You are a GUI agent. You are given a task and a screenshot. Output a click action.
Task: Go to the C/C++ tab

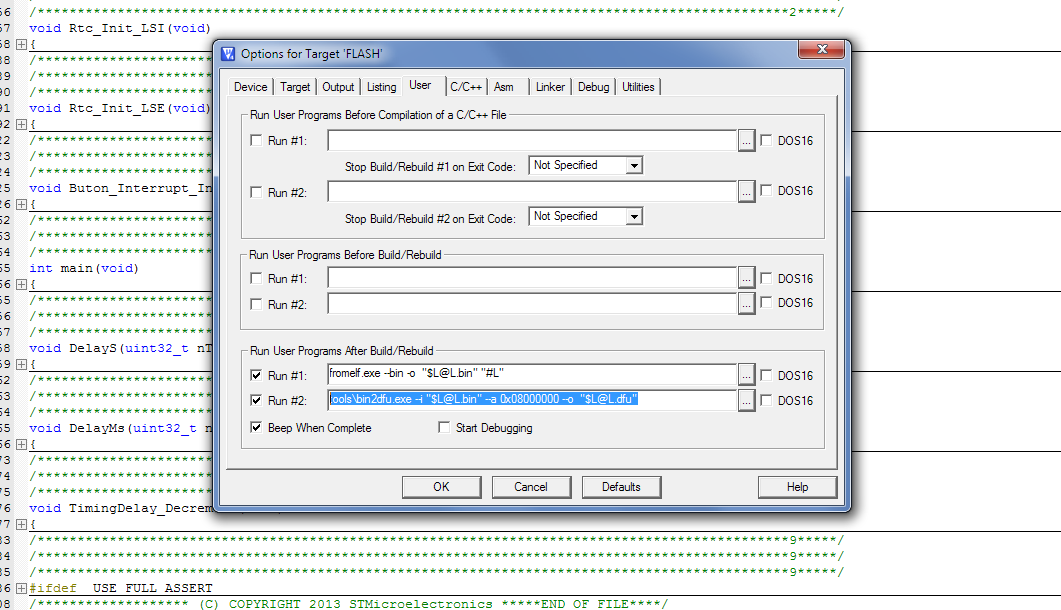tap(466, 87)
